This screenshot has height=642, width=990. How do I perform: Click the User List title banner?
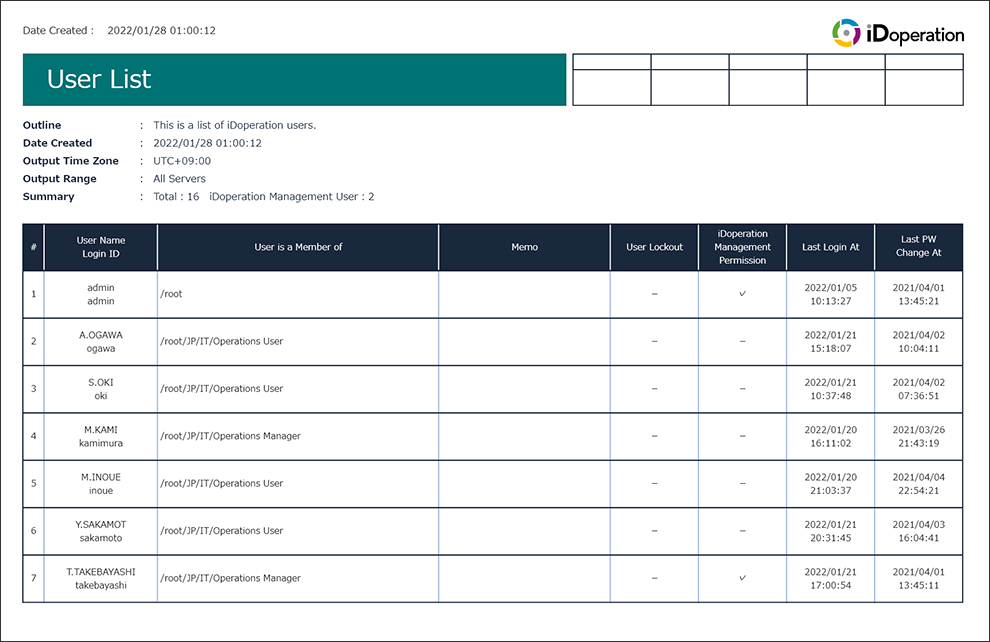pos(294,80)
